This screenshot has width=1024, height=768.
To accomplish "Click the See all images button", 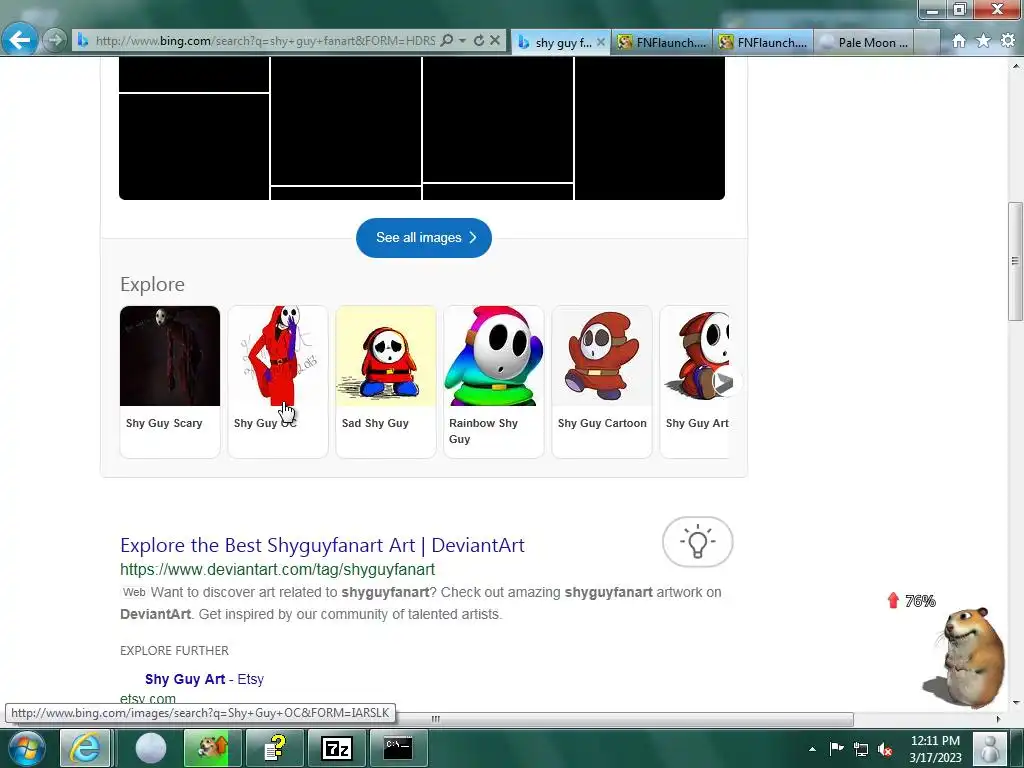I will pyautogui.click(x=424, y=238).
